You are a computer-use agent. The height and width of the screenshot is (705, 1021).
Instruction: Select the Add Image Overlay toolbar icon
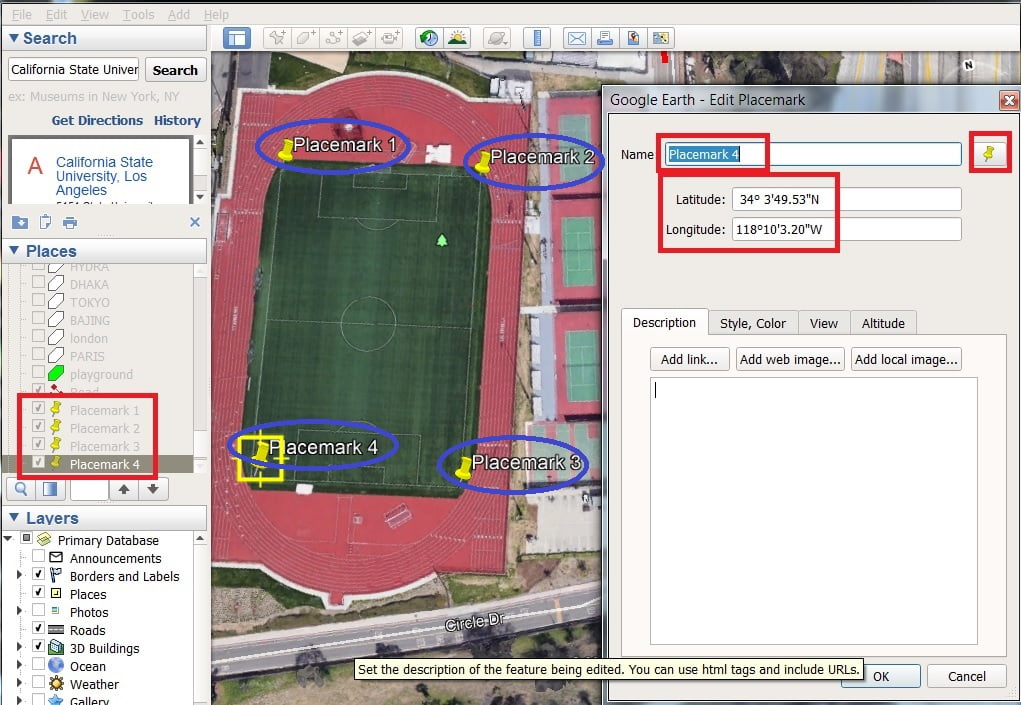tap(361, 38)
